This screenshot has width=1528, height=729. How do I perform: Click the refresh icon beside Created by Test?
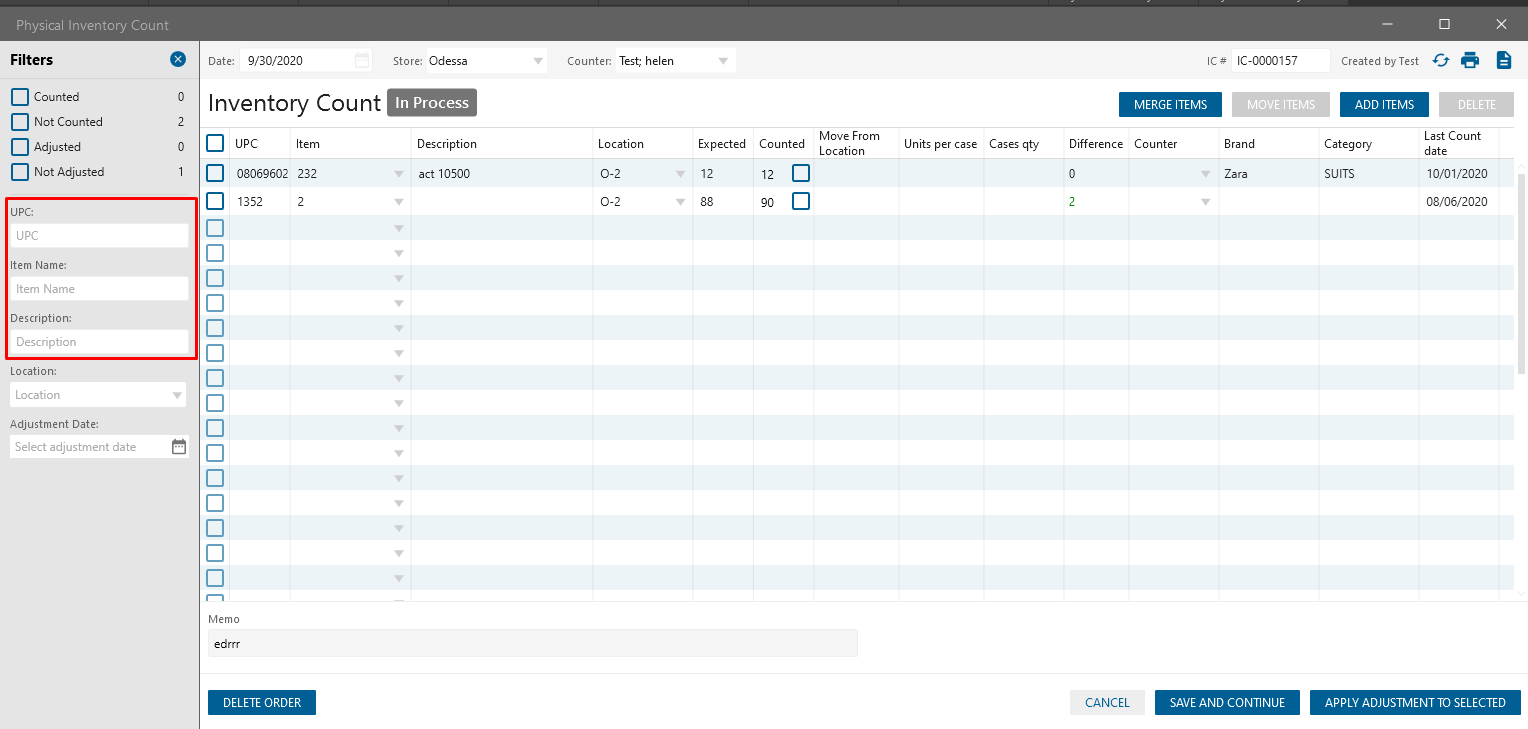[x=1441, y=61]
